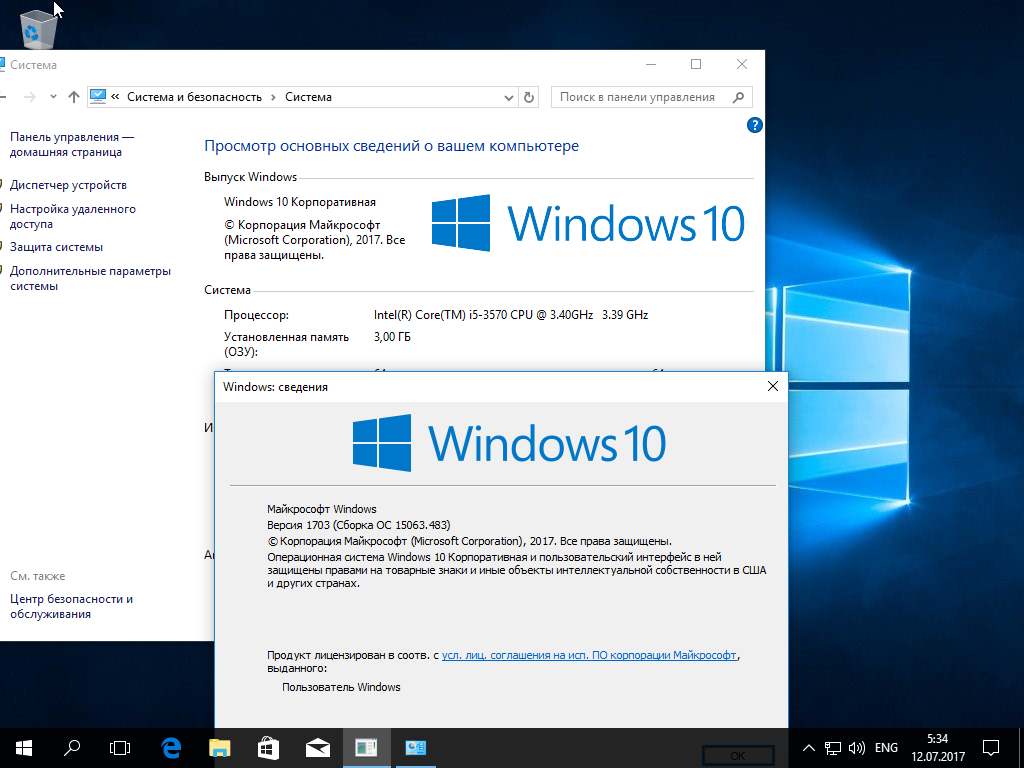This screenshot has width=1024, height=768.
Task: Open Дополнительные параметры системы link
Action: (x=90, y=278)
